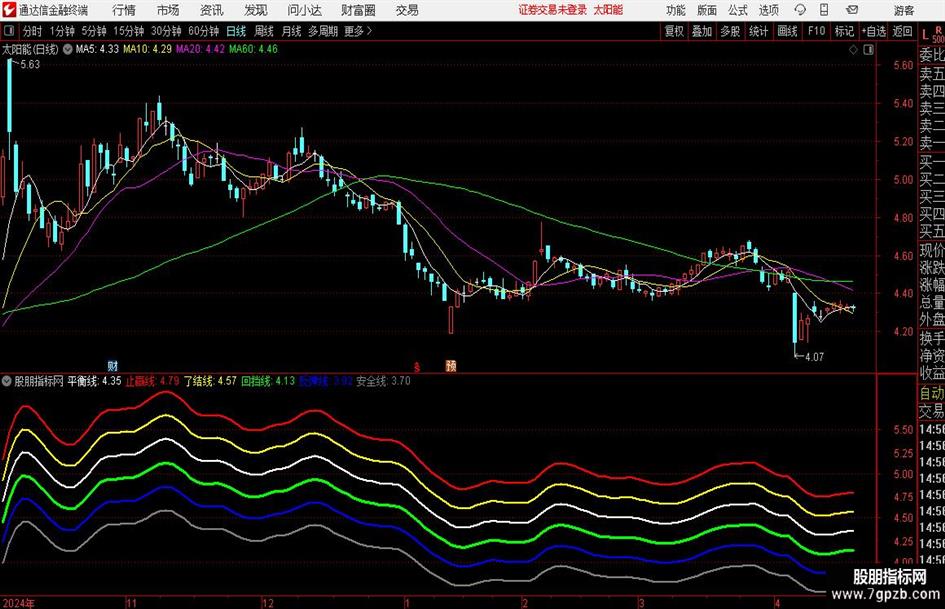Open F10 company info
The width and height of the screenshot is (945, 609).
[x=816, y=31]
